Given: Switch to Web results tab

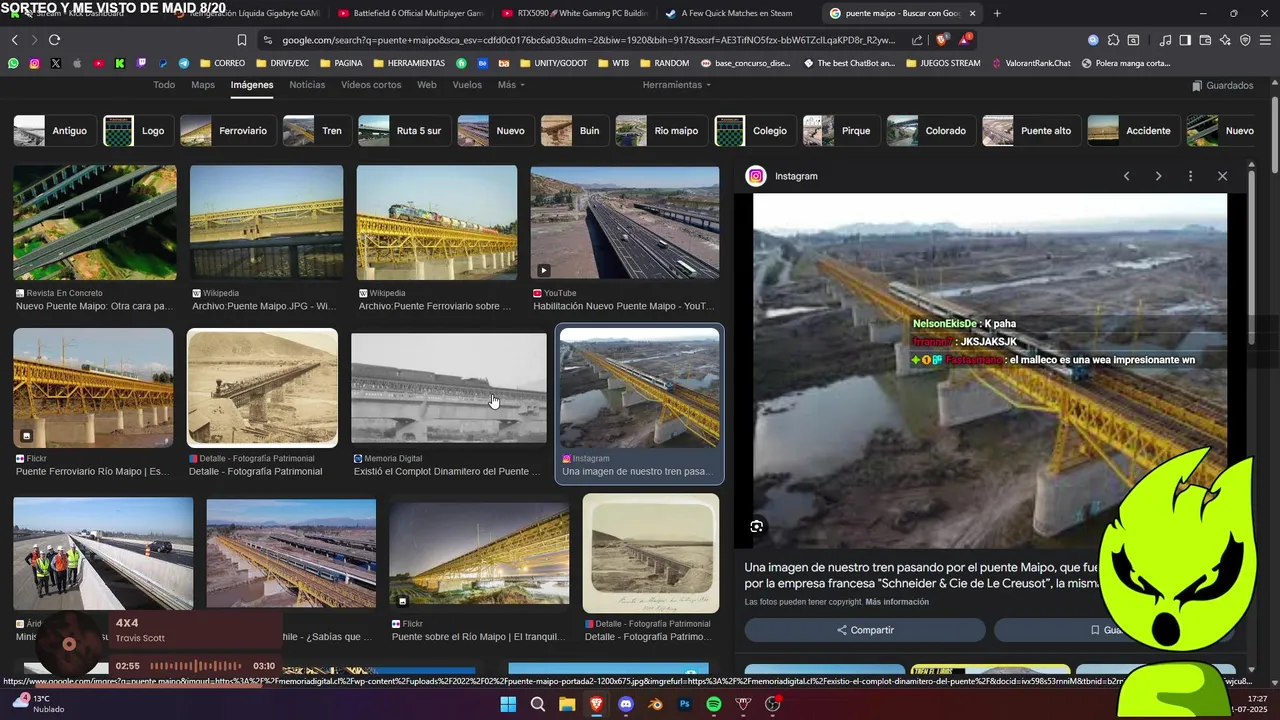Looking at the screenshot, I should point(427,85).
